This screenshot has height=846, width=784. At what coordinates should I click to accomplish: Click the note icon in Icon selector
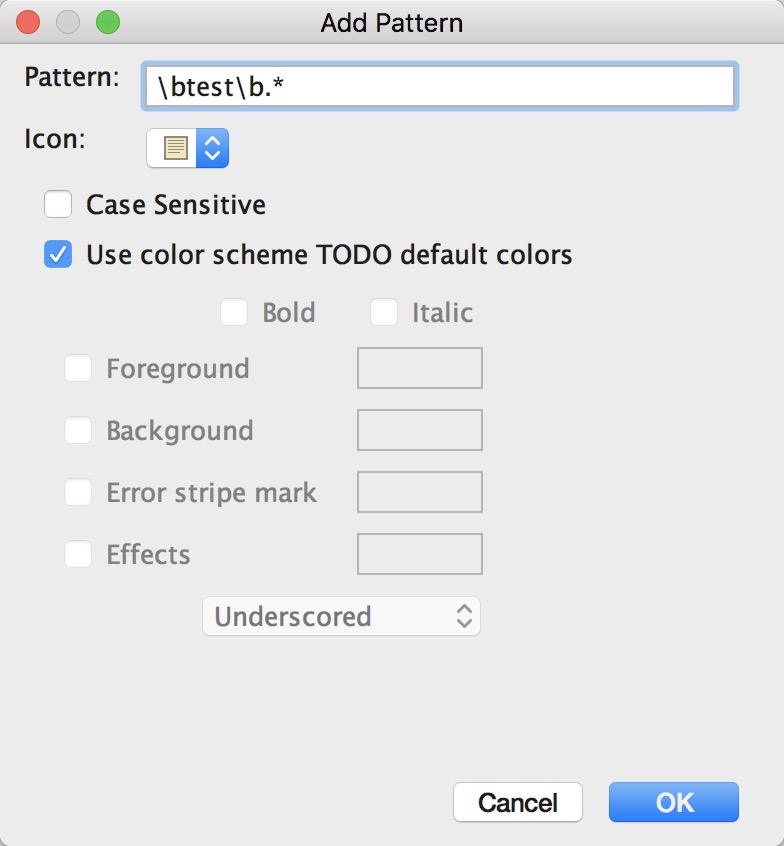[176, 149]
